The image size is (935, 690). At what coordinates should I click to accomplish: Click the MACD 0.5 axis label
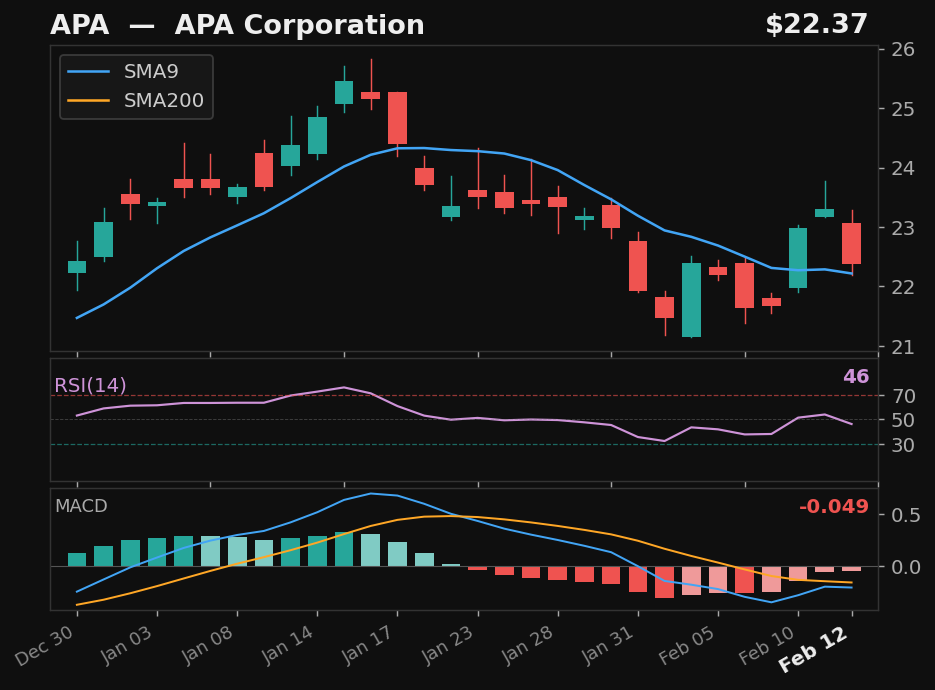pyautogui.click(x=906, y=515)
